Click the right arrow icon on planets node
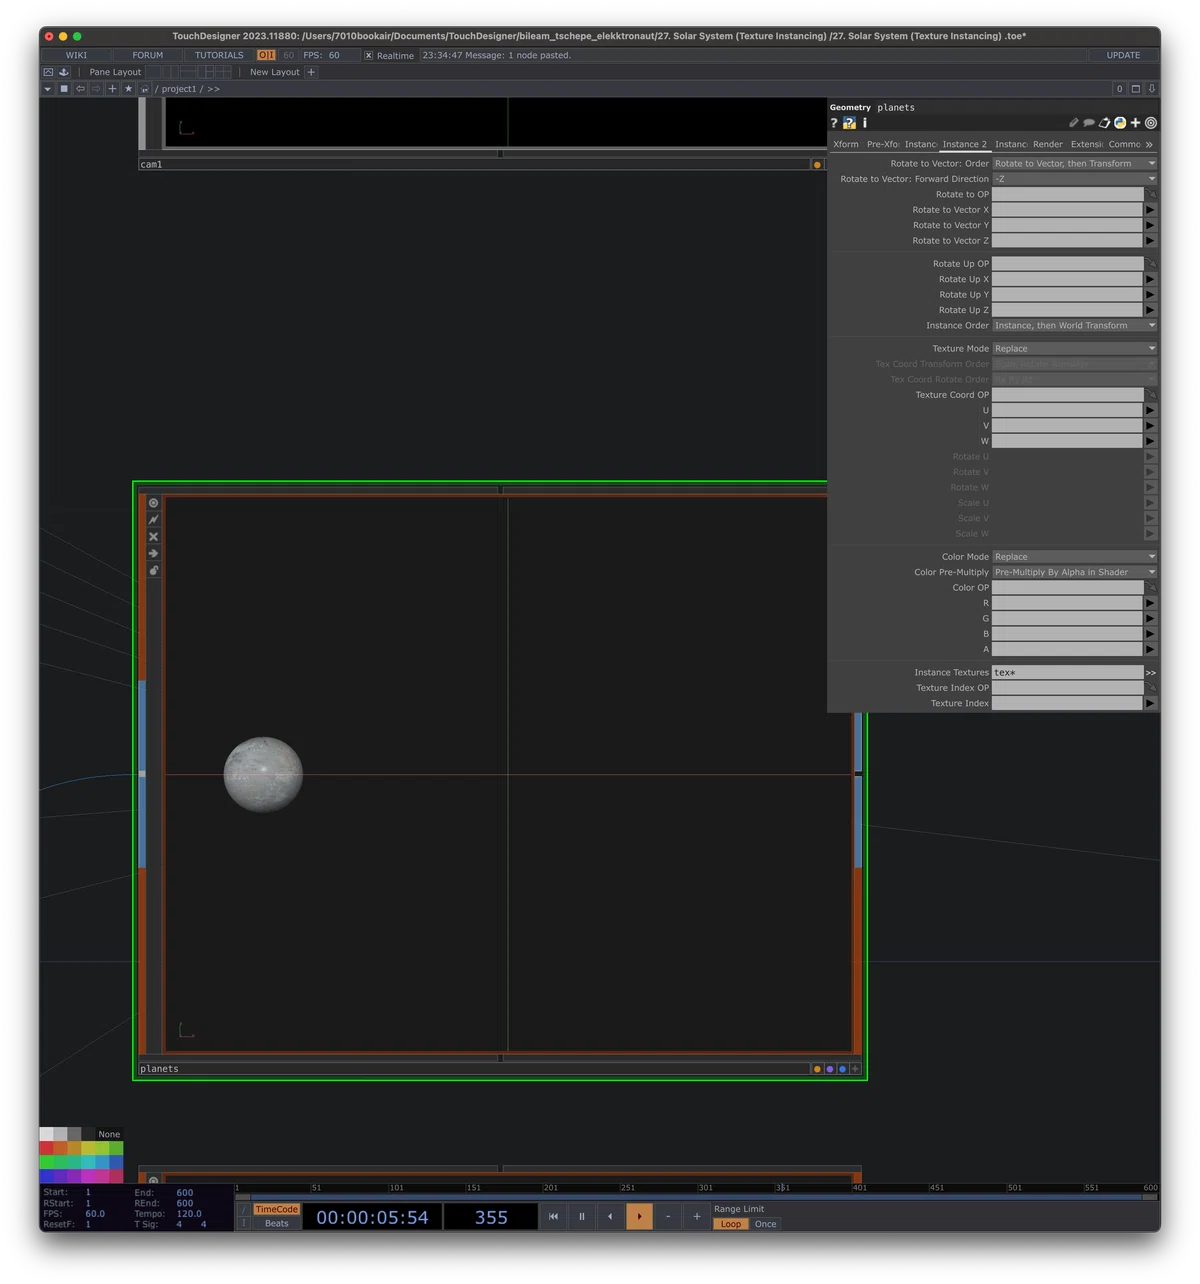Viewport: 1200px width, 1284px height. pos(154,553)
